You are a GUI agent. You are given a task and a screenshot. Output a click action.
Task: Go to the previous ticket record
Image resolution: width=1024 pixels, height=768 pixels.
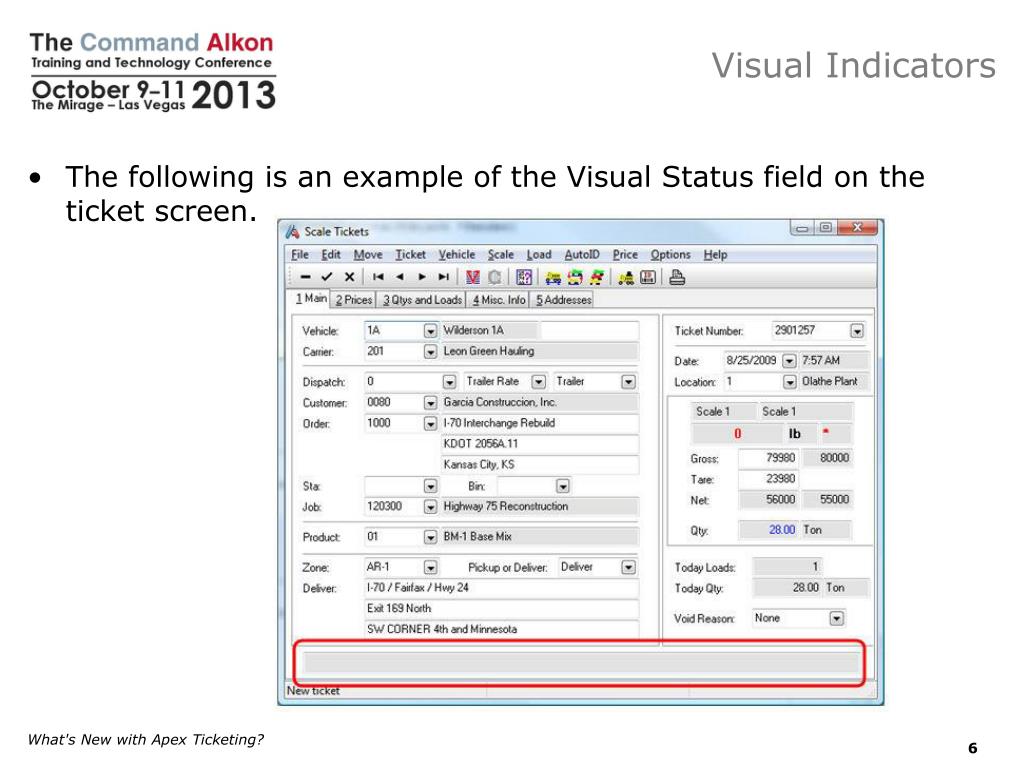click(x=400, y=277)
